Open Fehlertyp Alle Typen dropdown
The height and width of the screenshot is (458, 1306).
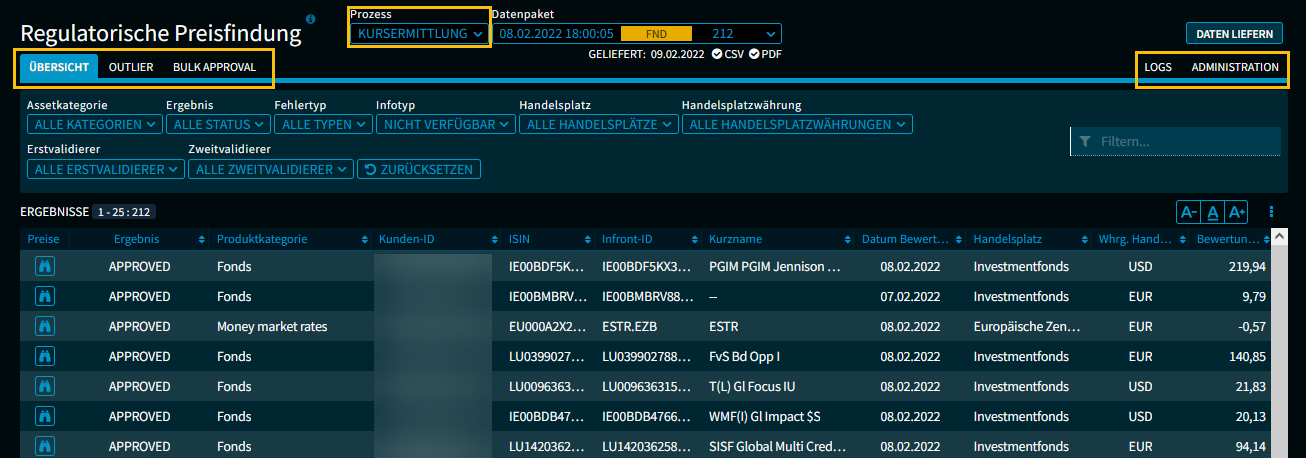coord(323,125)
